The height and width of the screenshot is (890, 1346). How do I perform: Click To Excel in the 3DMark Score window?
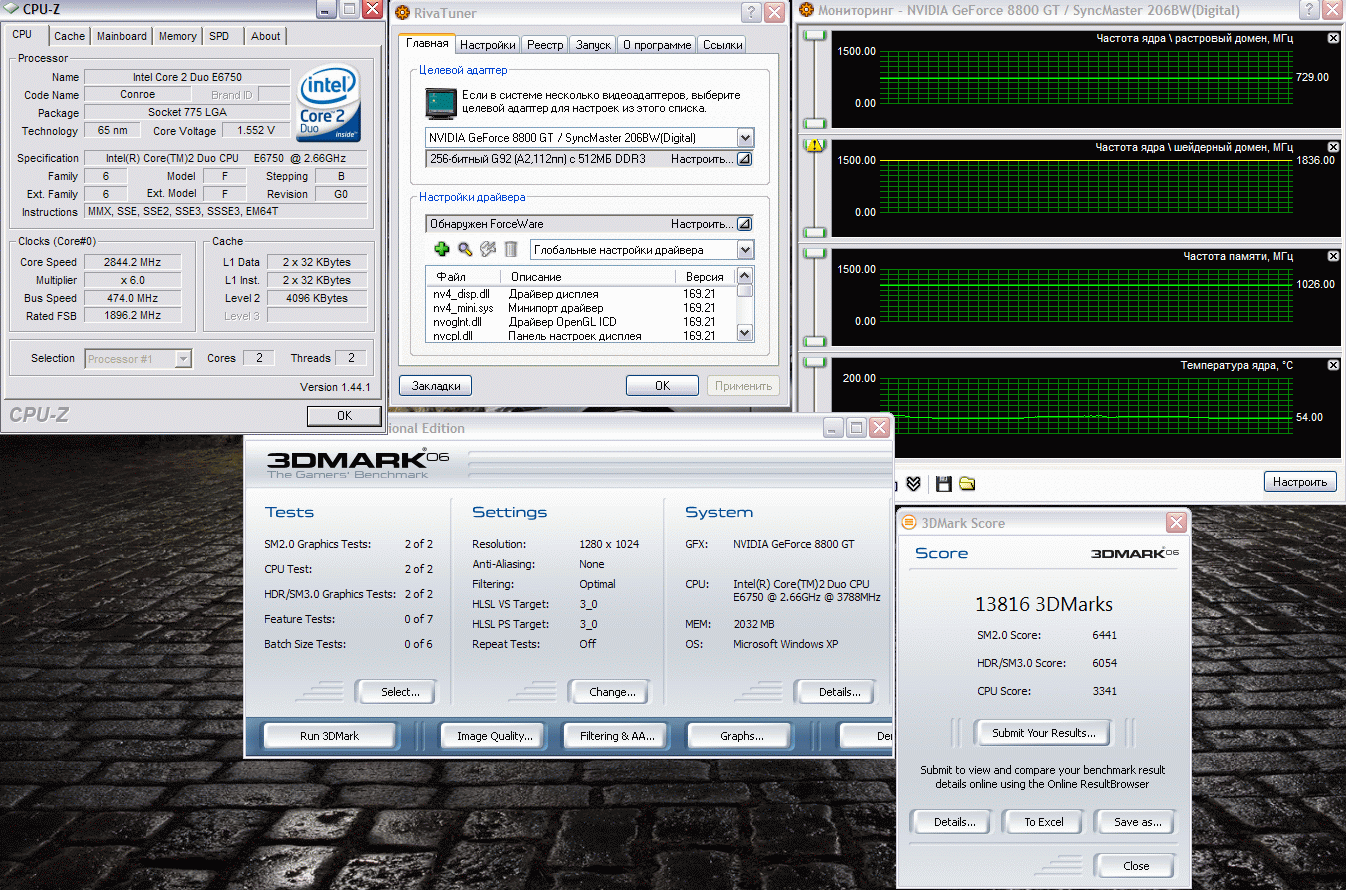1044,822
